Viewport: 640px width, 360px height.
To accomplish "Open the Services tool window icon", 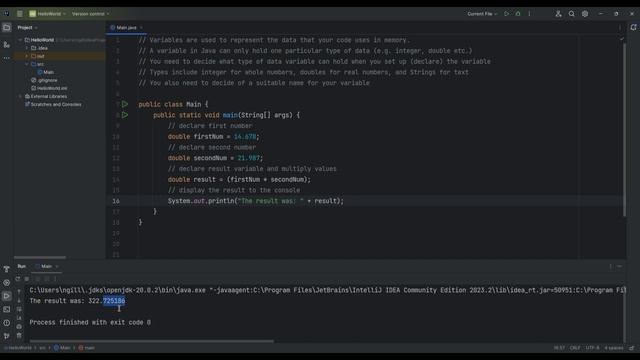I will pos(7,282).
